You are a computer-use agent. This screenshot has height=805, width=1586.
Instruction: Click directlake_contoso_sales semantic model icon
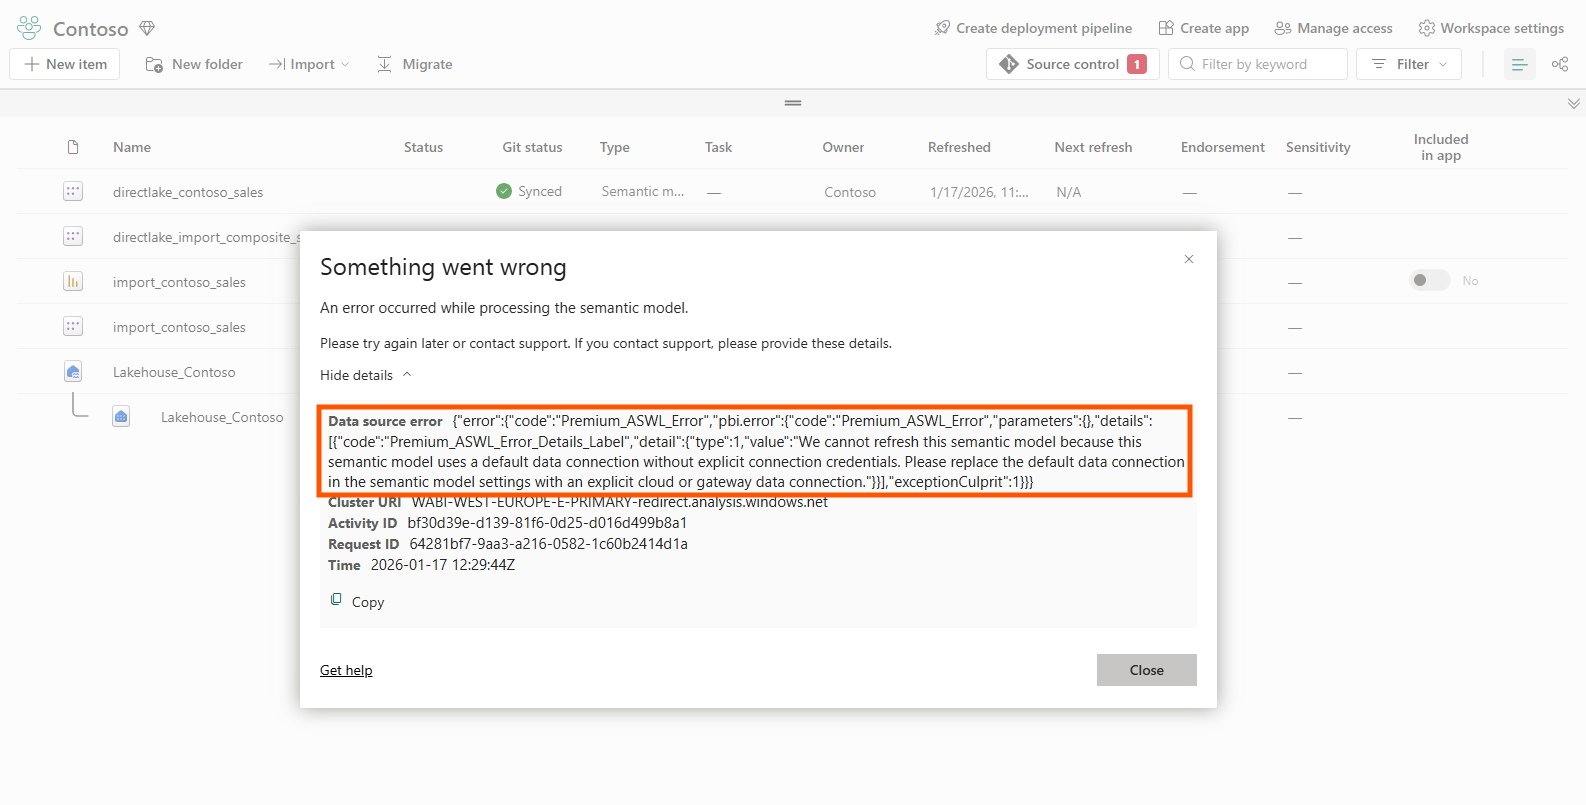pos(73,191)
